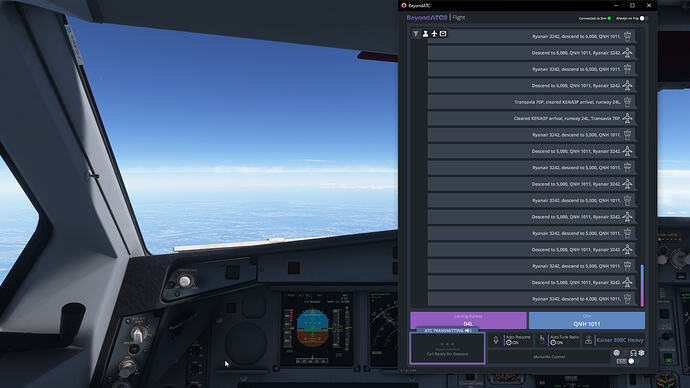Flip the small switch below the gear icon
Image resolution: width=690 pixels, height=388 pixels.
(633, 361)
